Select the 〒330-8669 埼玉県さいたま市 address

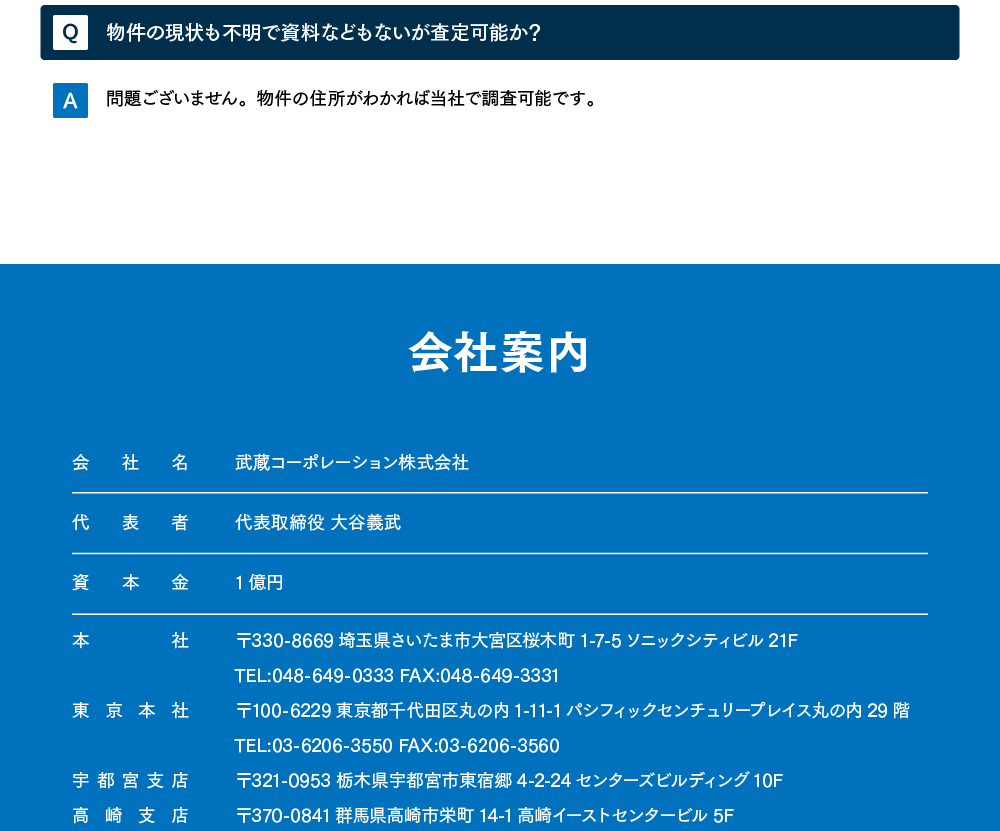point(517,640)
